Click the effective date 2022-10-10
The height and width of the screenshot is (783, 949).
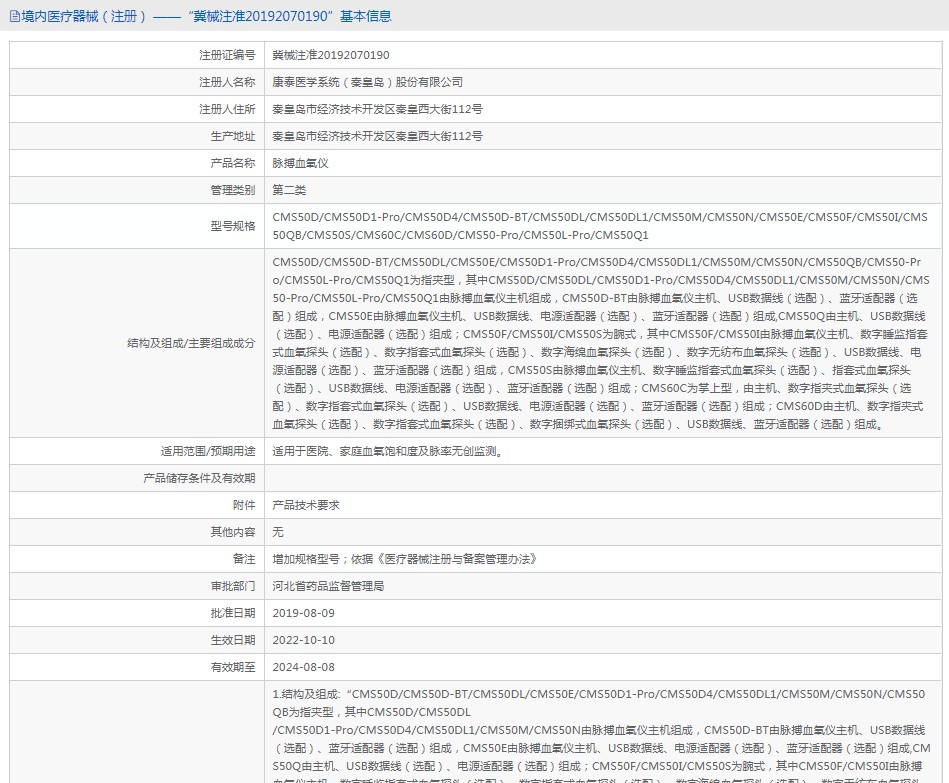tap(303, 640)
